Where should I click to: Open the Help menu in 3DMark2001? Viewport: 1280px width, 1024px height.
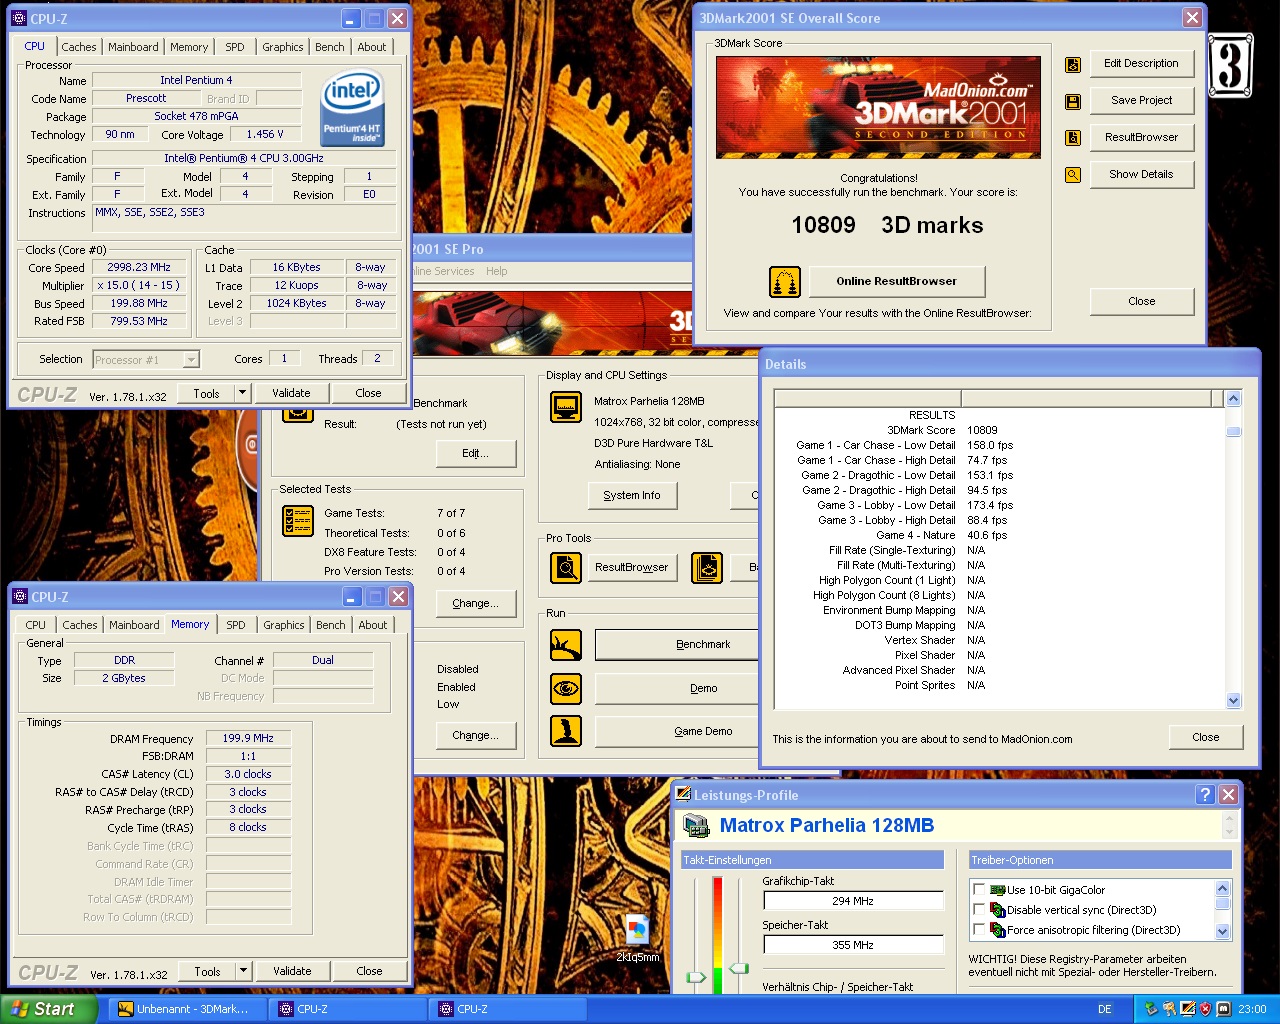(x=497, y=271)
